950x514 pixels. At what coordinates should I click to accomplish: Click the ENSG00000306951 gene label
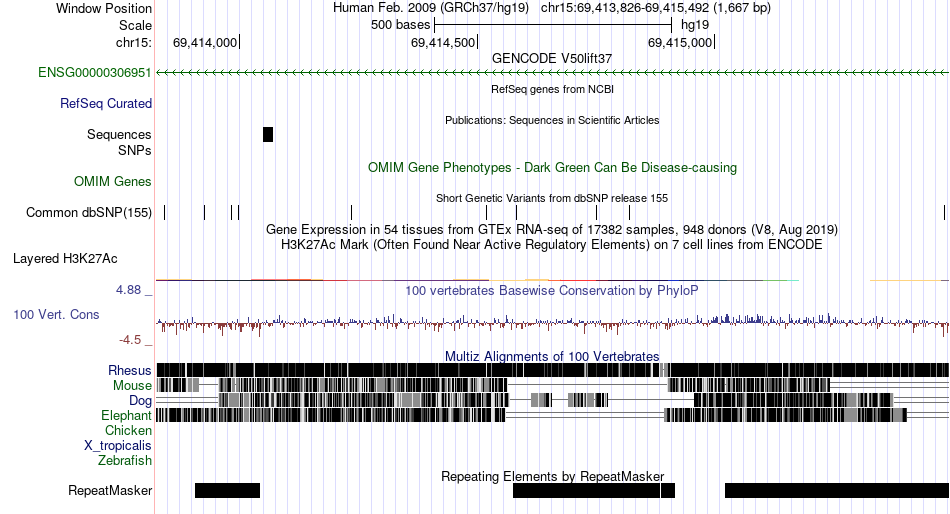point(95,73)
